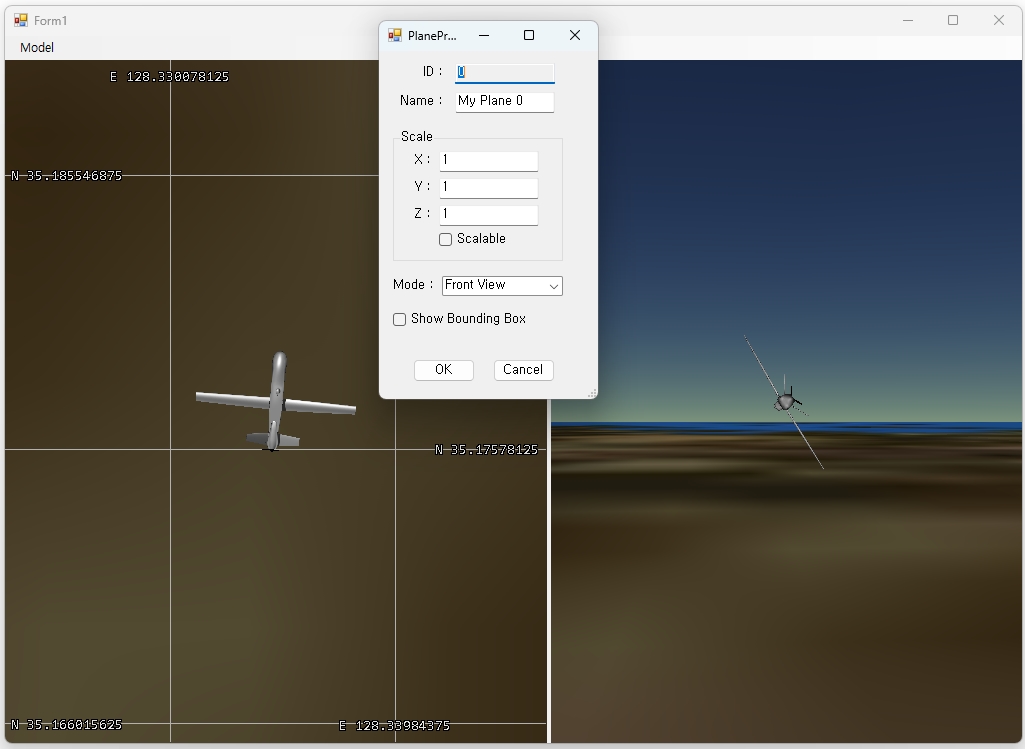Image resolution: width=1025 pixels, height=749 pixels.
Task: Close the Form1 window
Action: click(x=999, y=20)
